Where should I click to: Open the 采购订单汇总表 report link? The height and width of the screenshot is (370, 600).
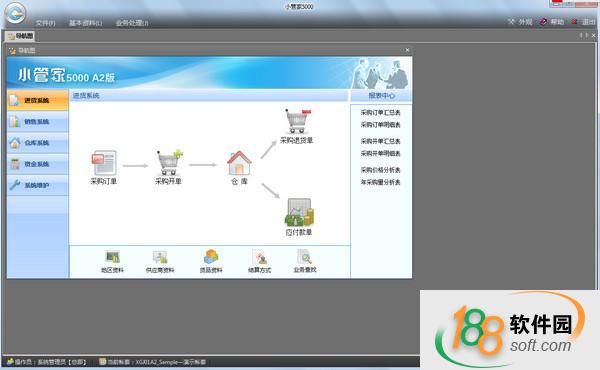[x=380, y=112]
